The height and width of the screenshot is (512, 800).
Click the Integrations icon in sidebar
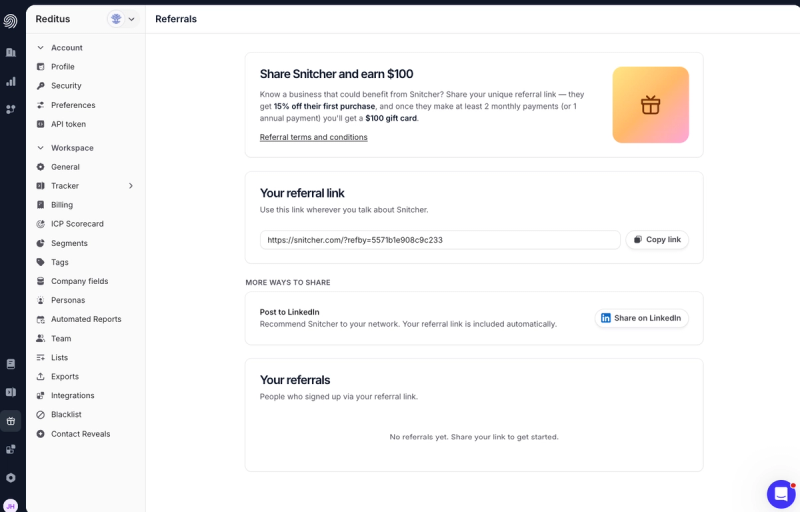41,395
